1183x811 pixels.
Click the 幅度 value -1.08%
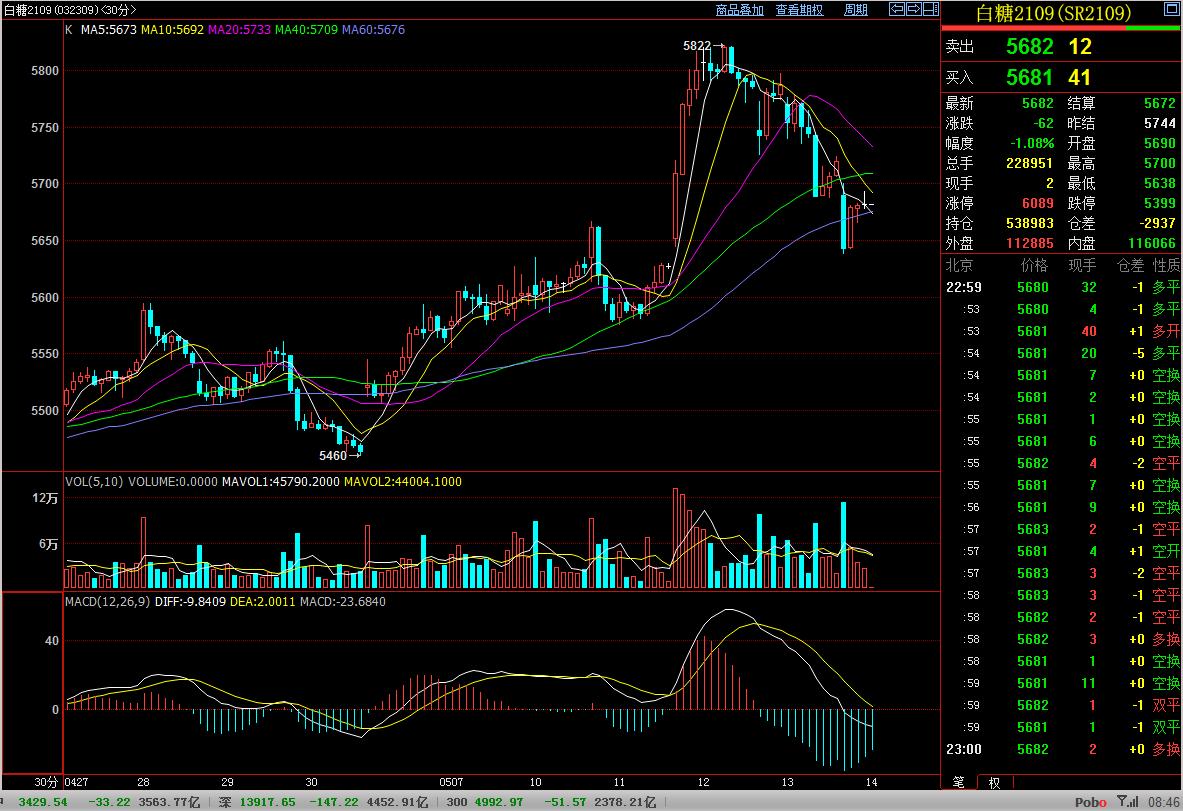click(x=1032, y=143)
